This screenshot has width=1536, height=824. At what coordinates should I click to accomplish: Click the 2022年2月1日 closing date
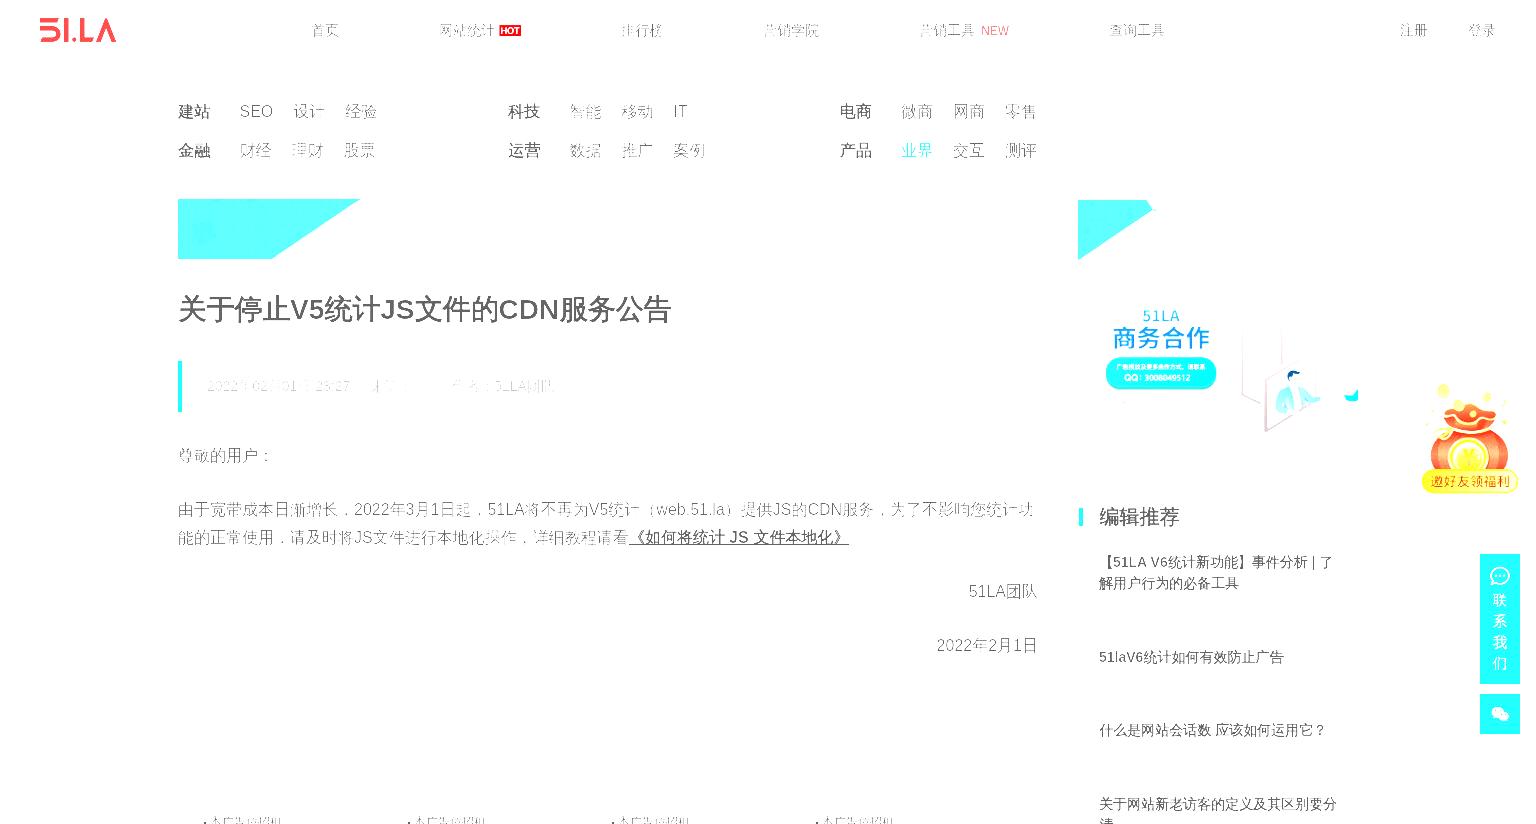point(986,645)
